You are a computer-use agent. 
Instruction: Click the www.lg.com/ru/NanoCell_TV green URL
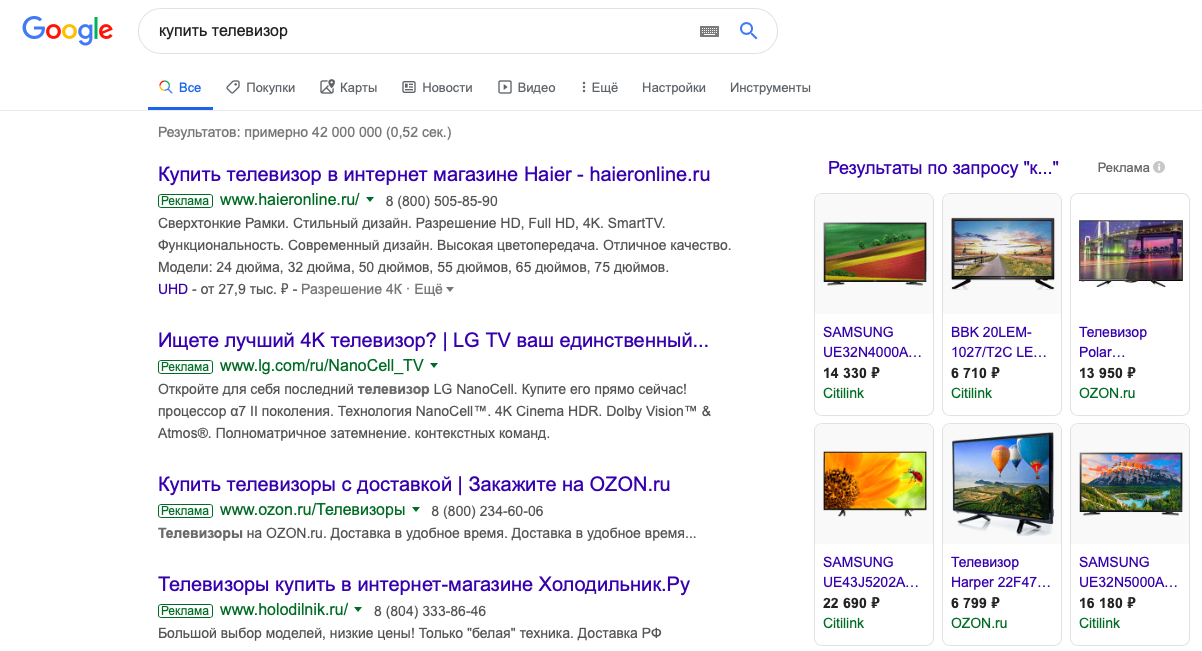(322, 366)
